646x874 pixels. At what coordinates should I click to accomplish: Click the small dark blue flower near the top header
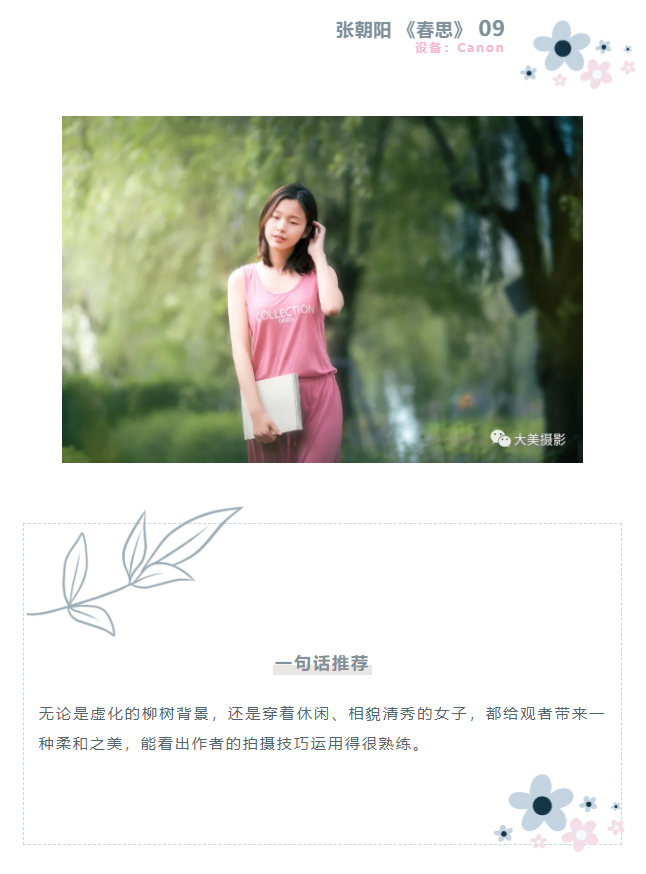tap(528, 72)
